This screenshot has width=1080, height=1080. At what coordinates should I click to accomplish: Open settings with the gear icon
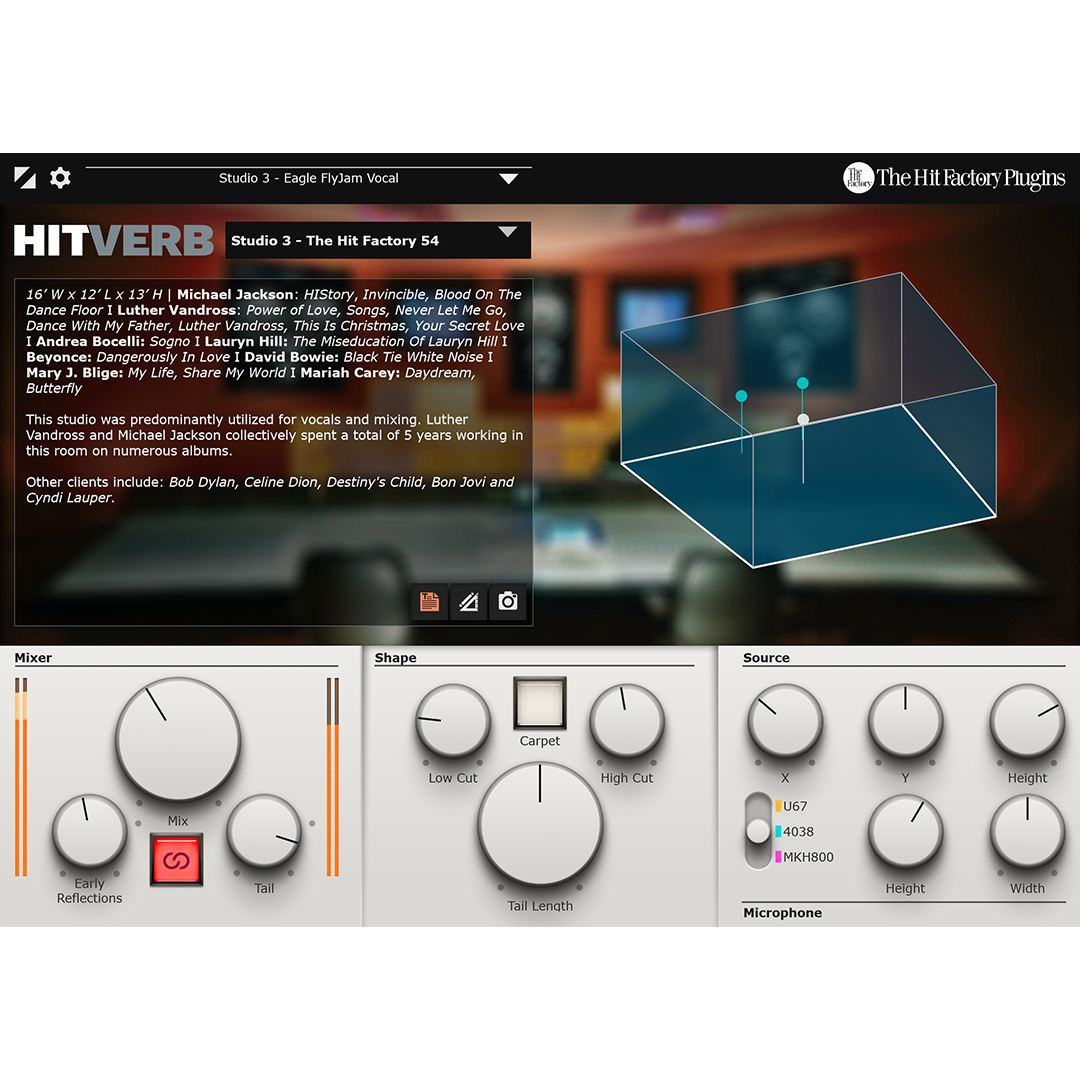pos(60,178)
